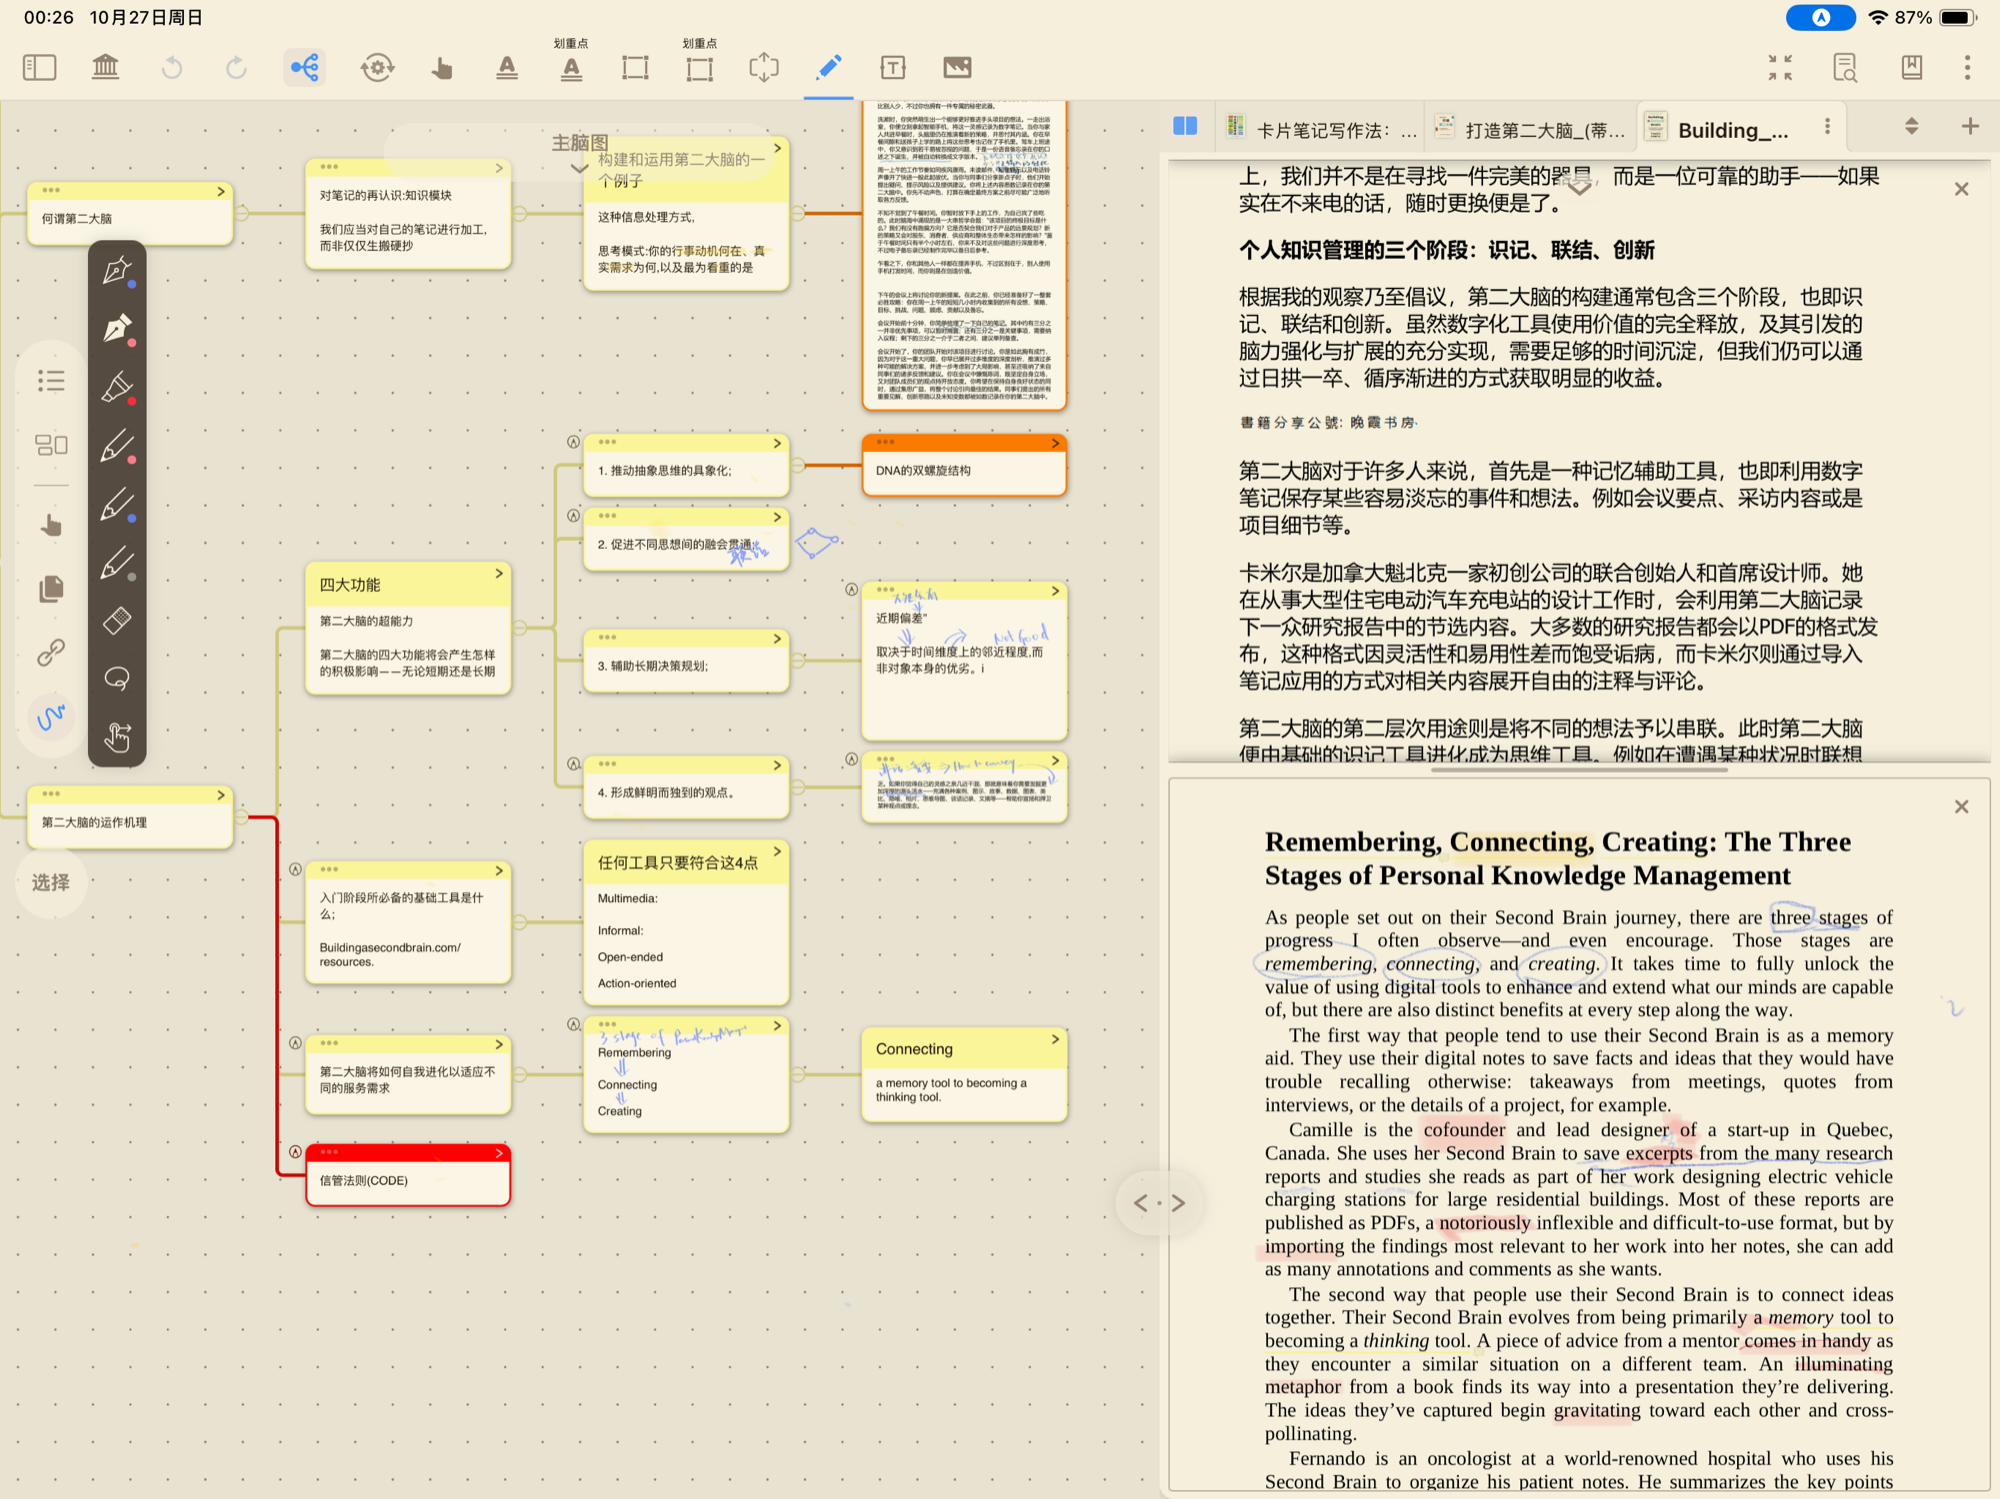Viewport: 2000px width, 1499px height.
Task: Toggle the handwriting scribble button in sidebar
Action: point(51,717)
